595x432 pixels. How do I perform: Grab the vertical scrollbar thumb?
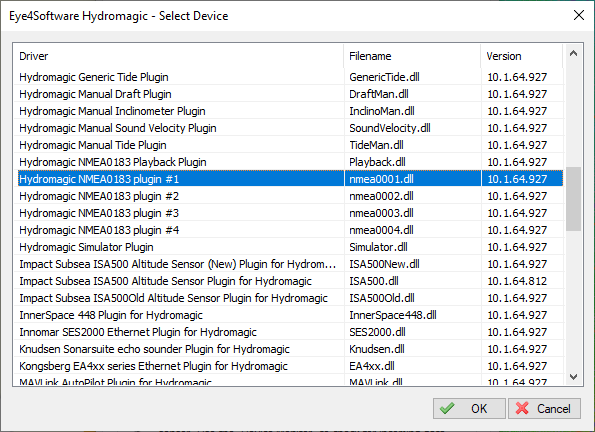point(573,199)
